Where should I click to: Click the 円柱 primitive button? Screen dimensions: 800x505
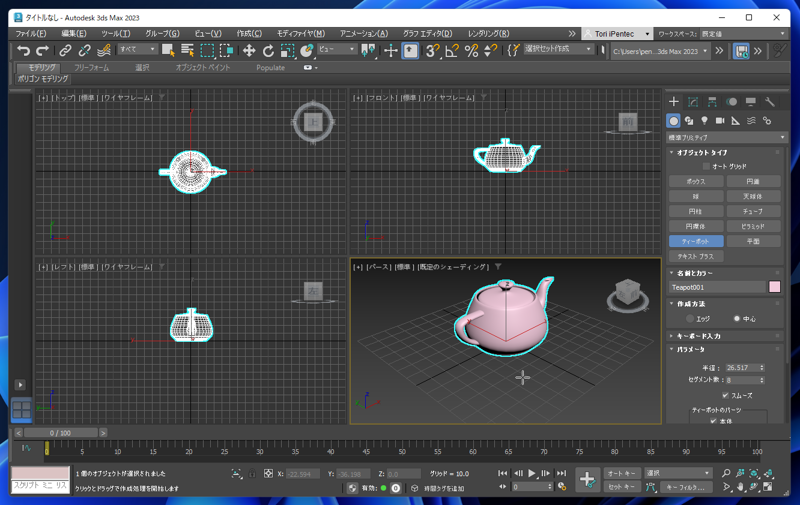click(696, 211)
